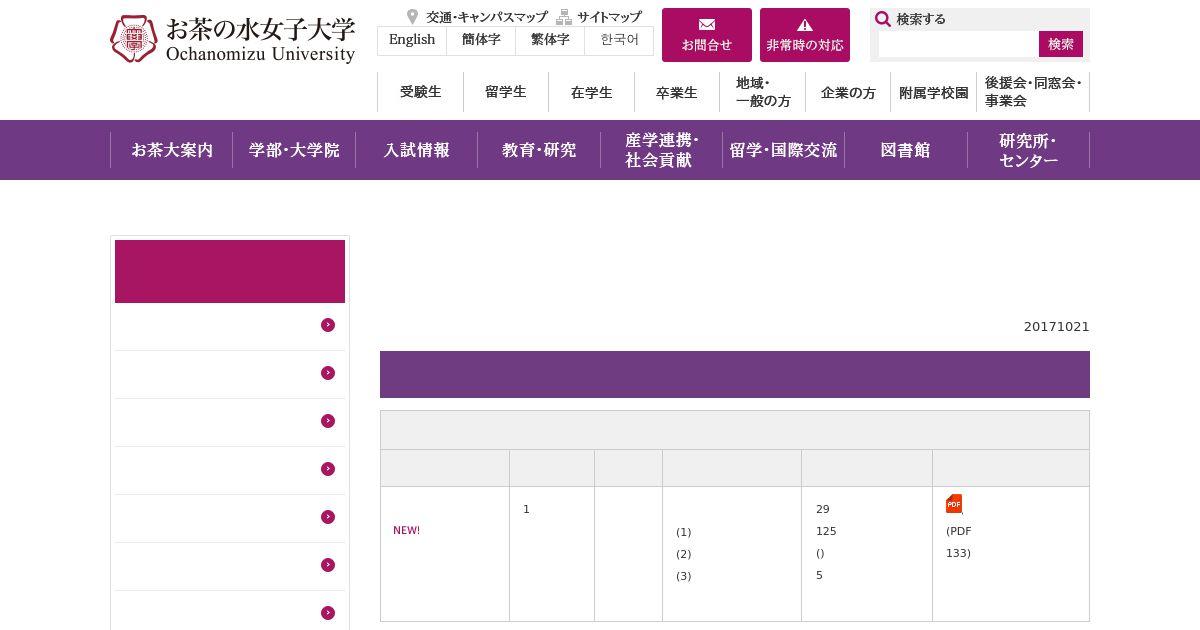The image size is (1200, 630).
Task: Open 留学生 audience menu
Action: point(505,92)
